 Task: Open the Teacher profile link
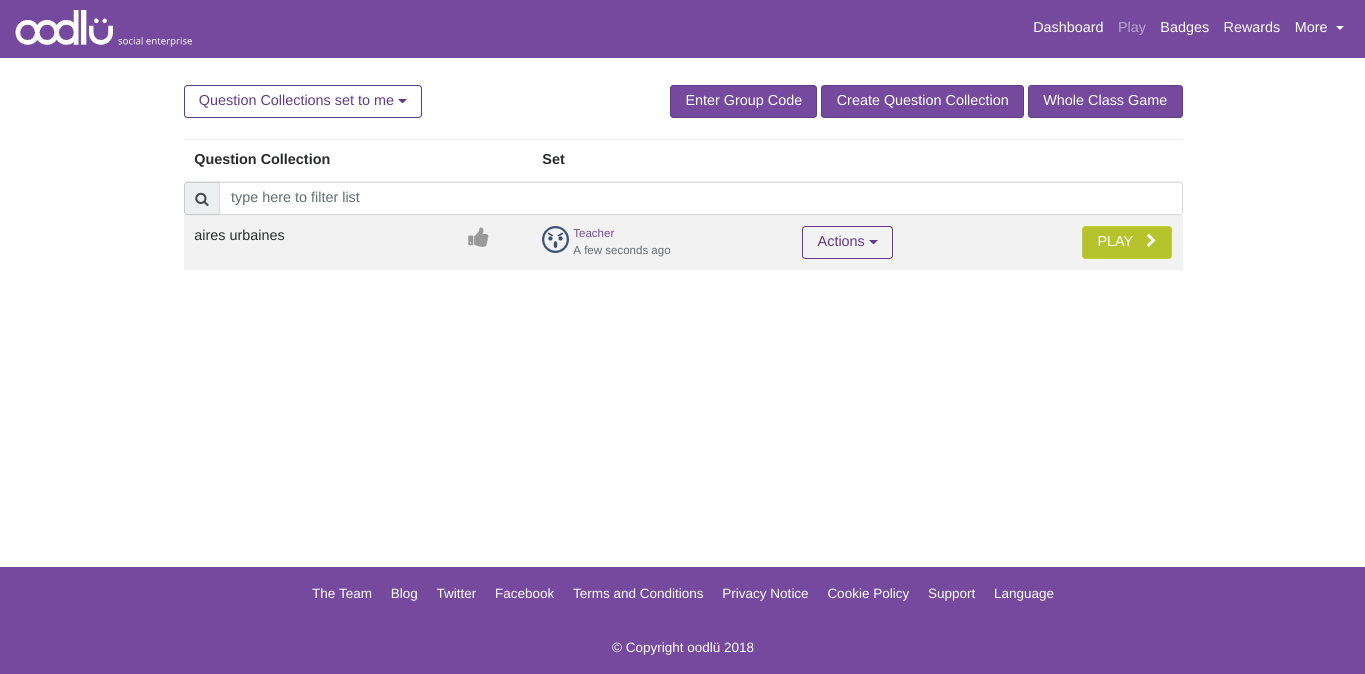pyautogui.click(x=593, y=233)
